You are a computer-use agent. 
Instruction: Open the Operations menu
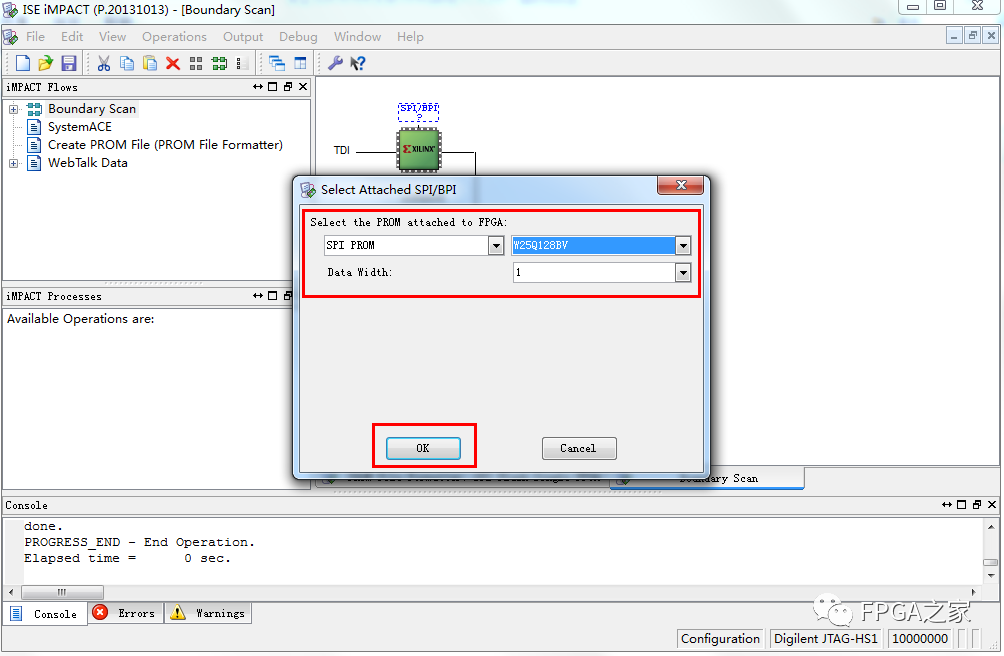coord(174,37)
